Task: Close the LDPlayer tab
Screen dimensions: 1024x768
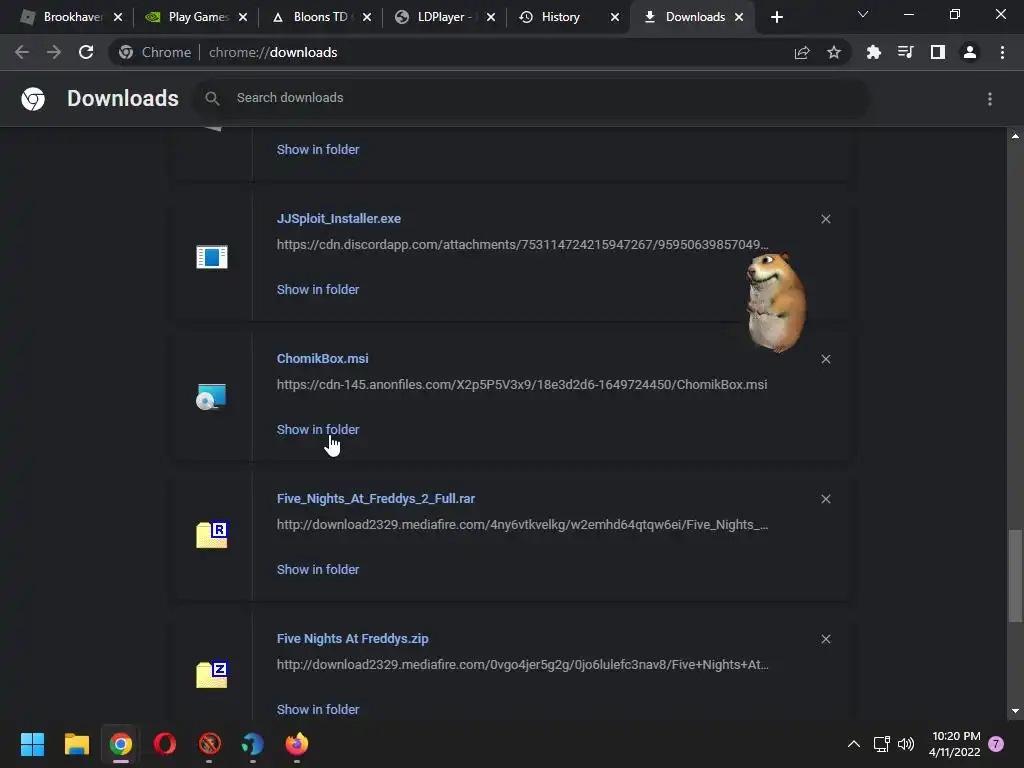Action: [x=491, y=17]
